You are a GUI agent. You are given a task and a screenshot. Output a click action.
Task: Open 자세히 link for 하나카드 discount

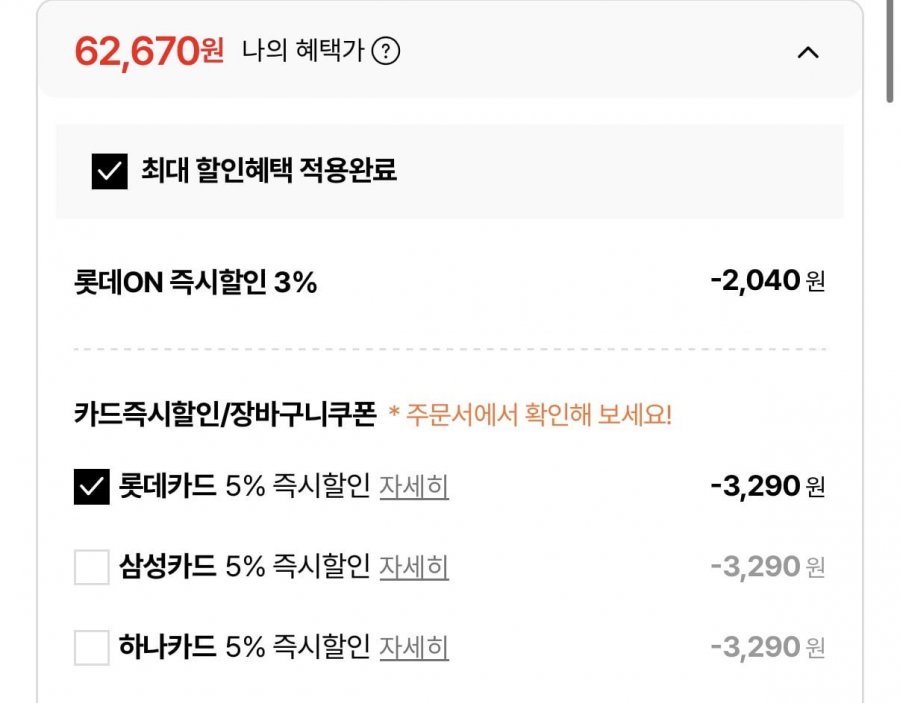(x=413, y=648)
